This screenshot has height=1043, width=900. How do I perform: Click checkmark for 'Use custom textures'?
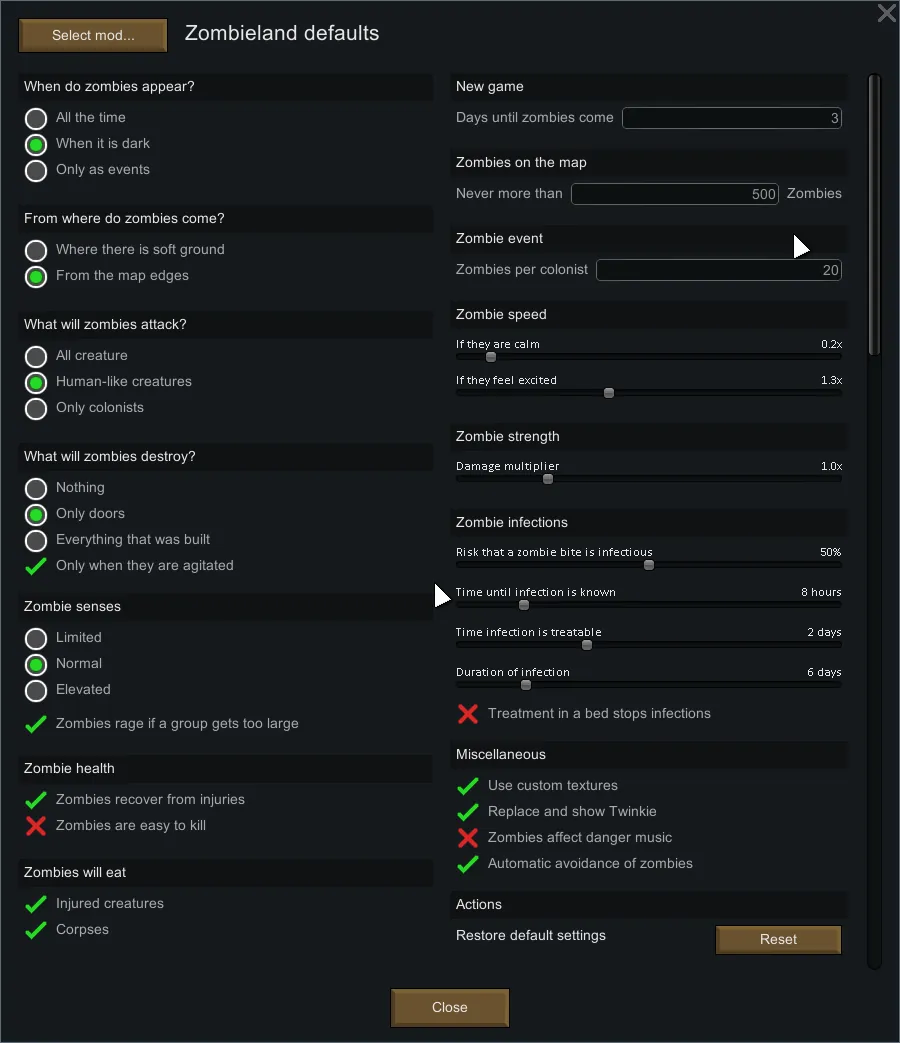pos(467,786)
